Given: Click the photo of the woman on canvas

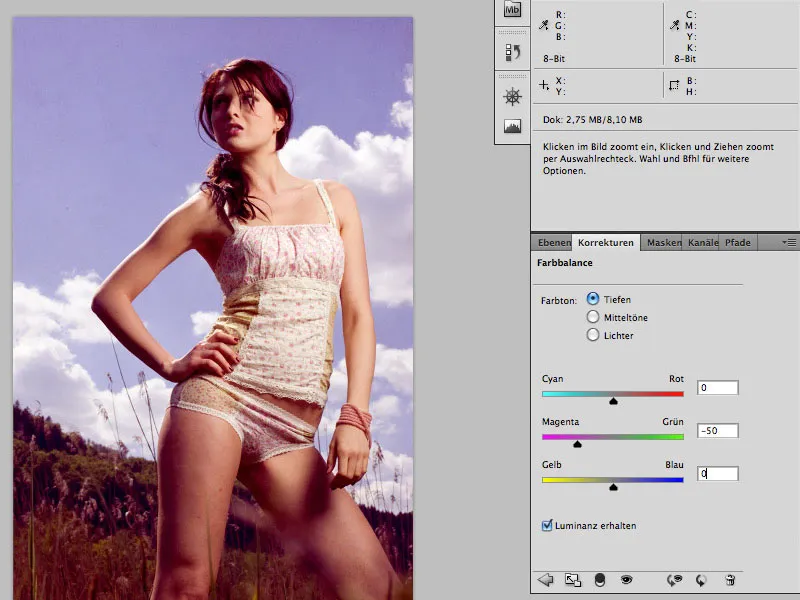Looking at the screenshot, I should (213, 308).
